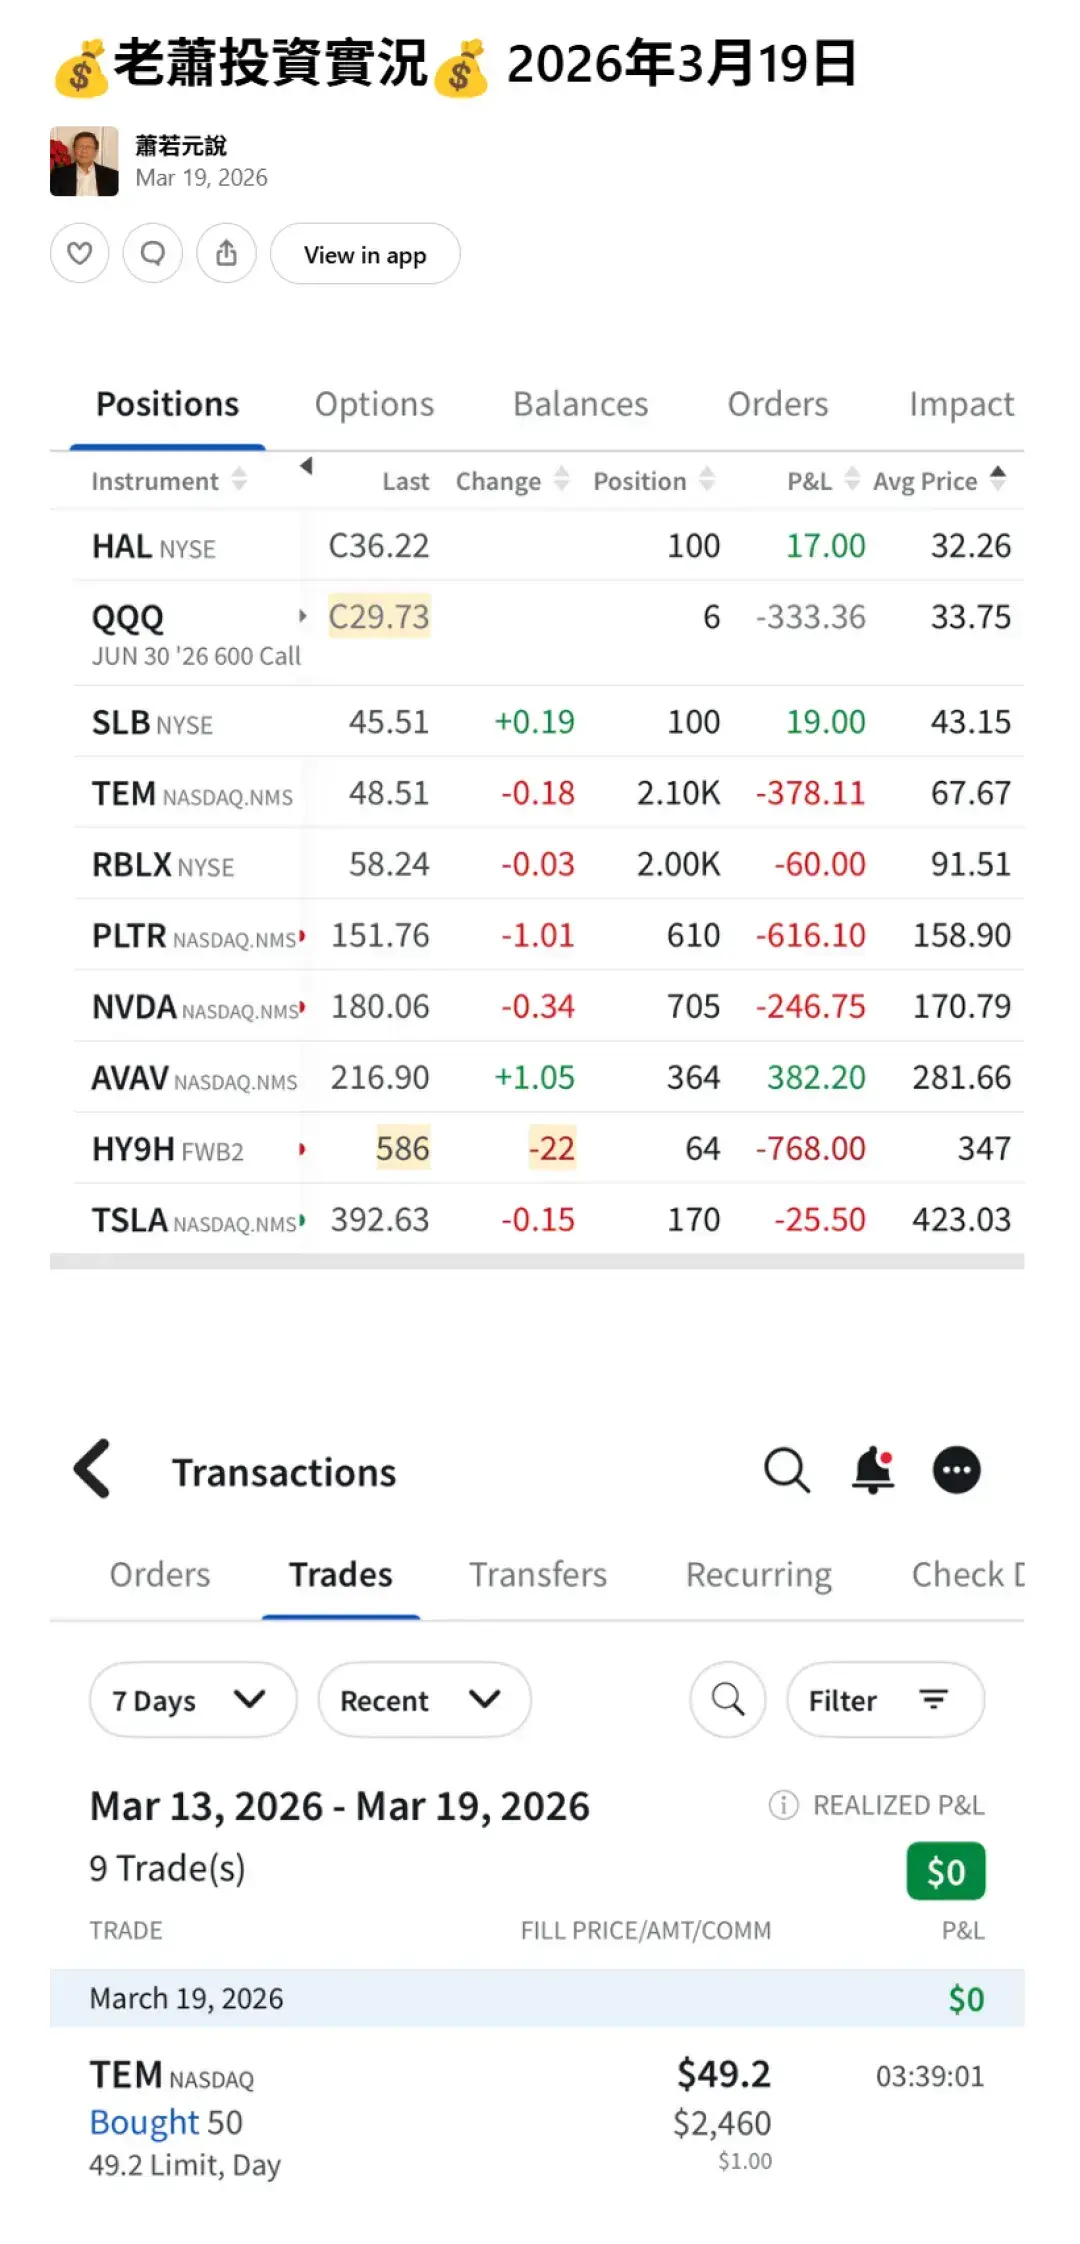Viewport: 1080px width, 2244px height.
Task: Open search in Transactions header
Action: (786, 1470)
